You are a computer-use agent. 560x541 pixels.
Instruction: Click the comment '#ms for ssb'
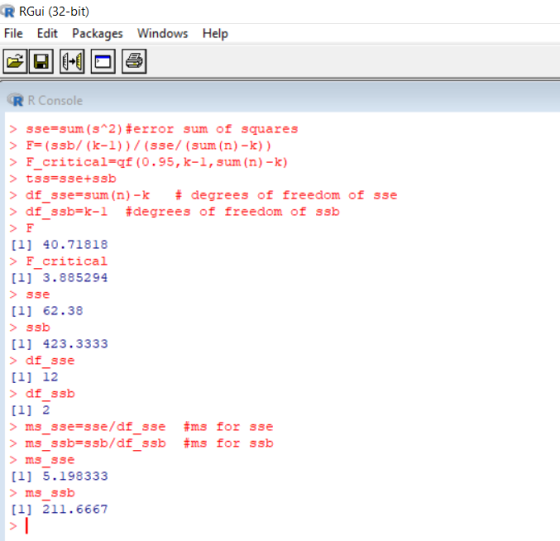tap(228, 443)
